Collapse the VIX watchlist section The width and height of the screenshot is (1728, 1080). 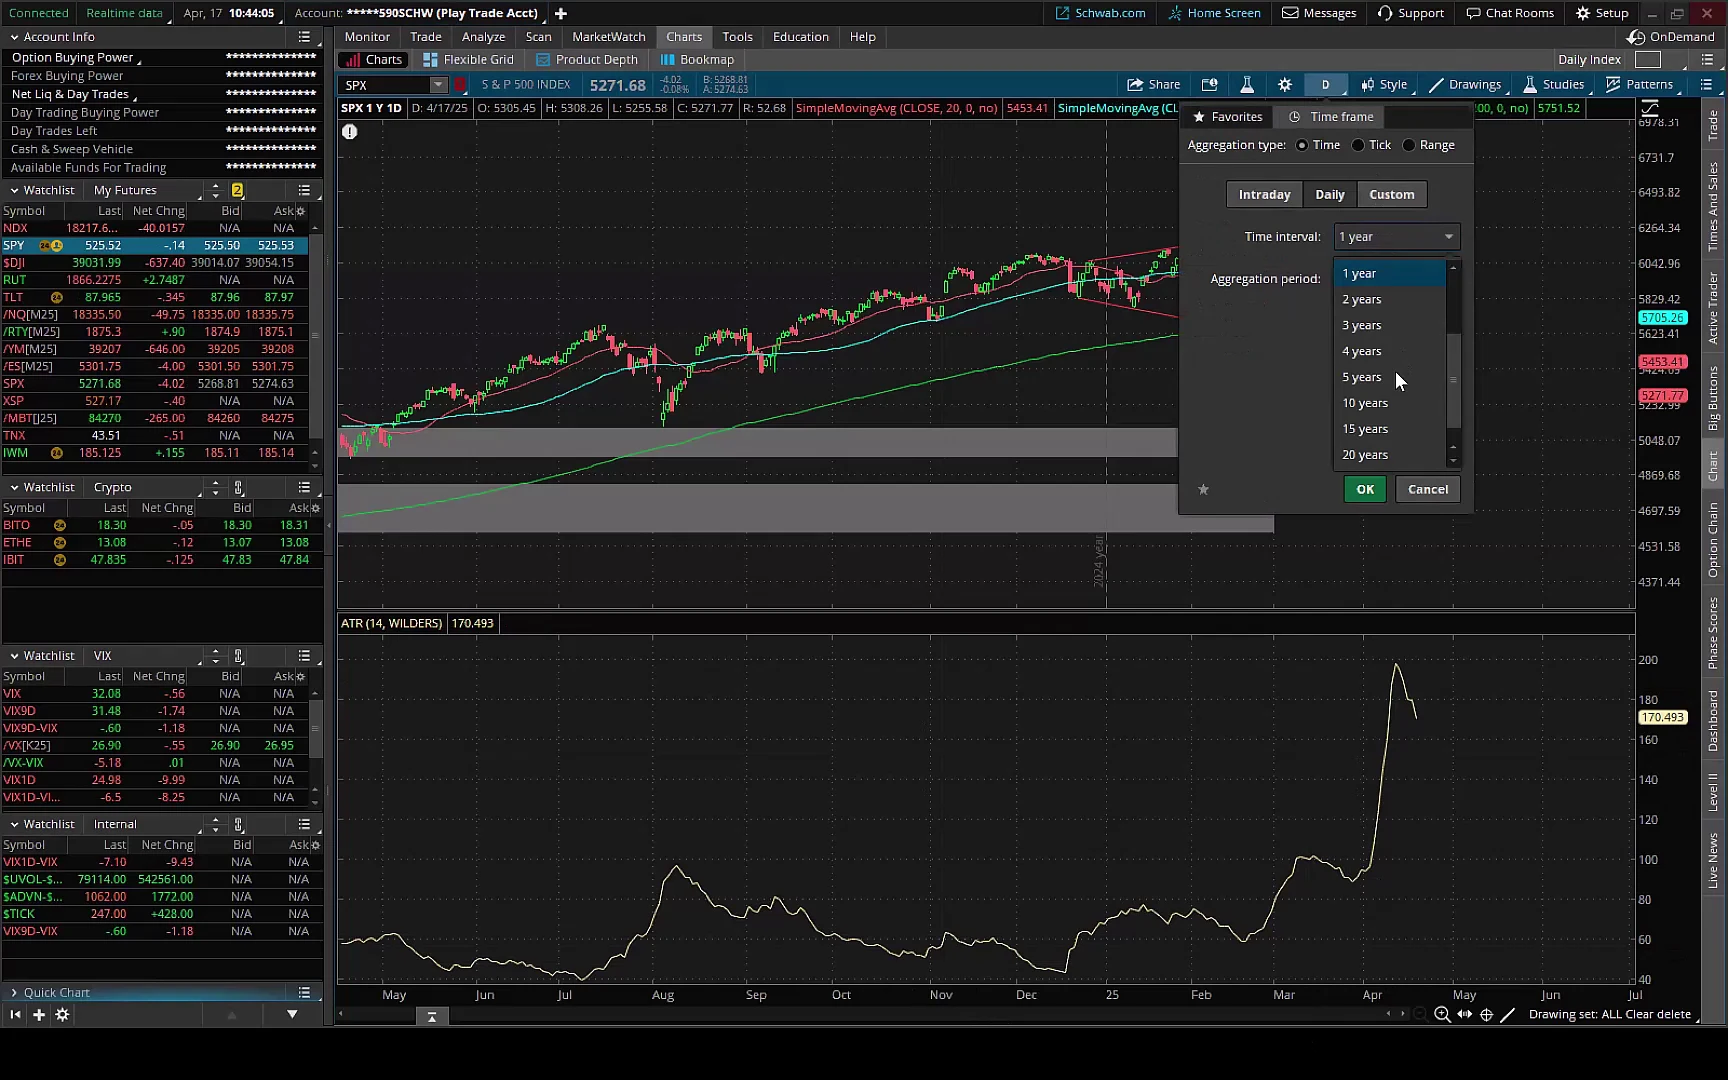click(x=15, y=656)
